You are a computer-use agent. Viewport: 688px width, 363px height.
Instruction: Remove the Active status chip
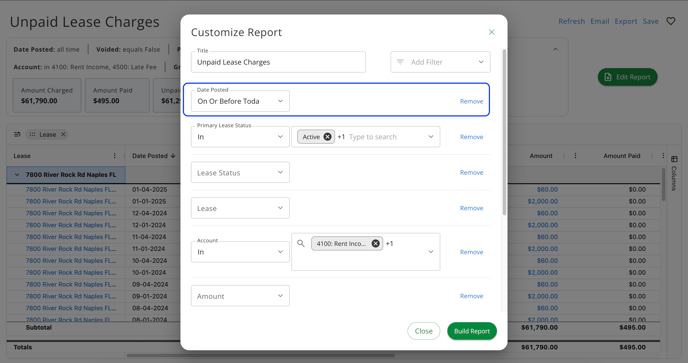click(327, 137)
